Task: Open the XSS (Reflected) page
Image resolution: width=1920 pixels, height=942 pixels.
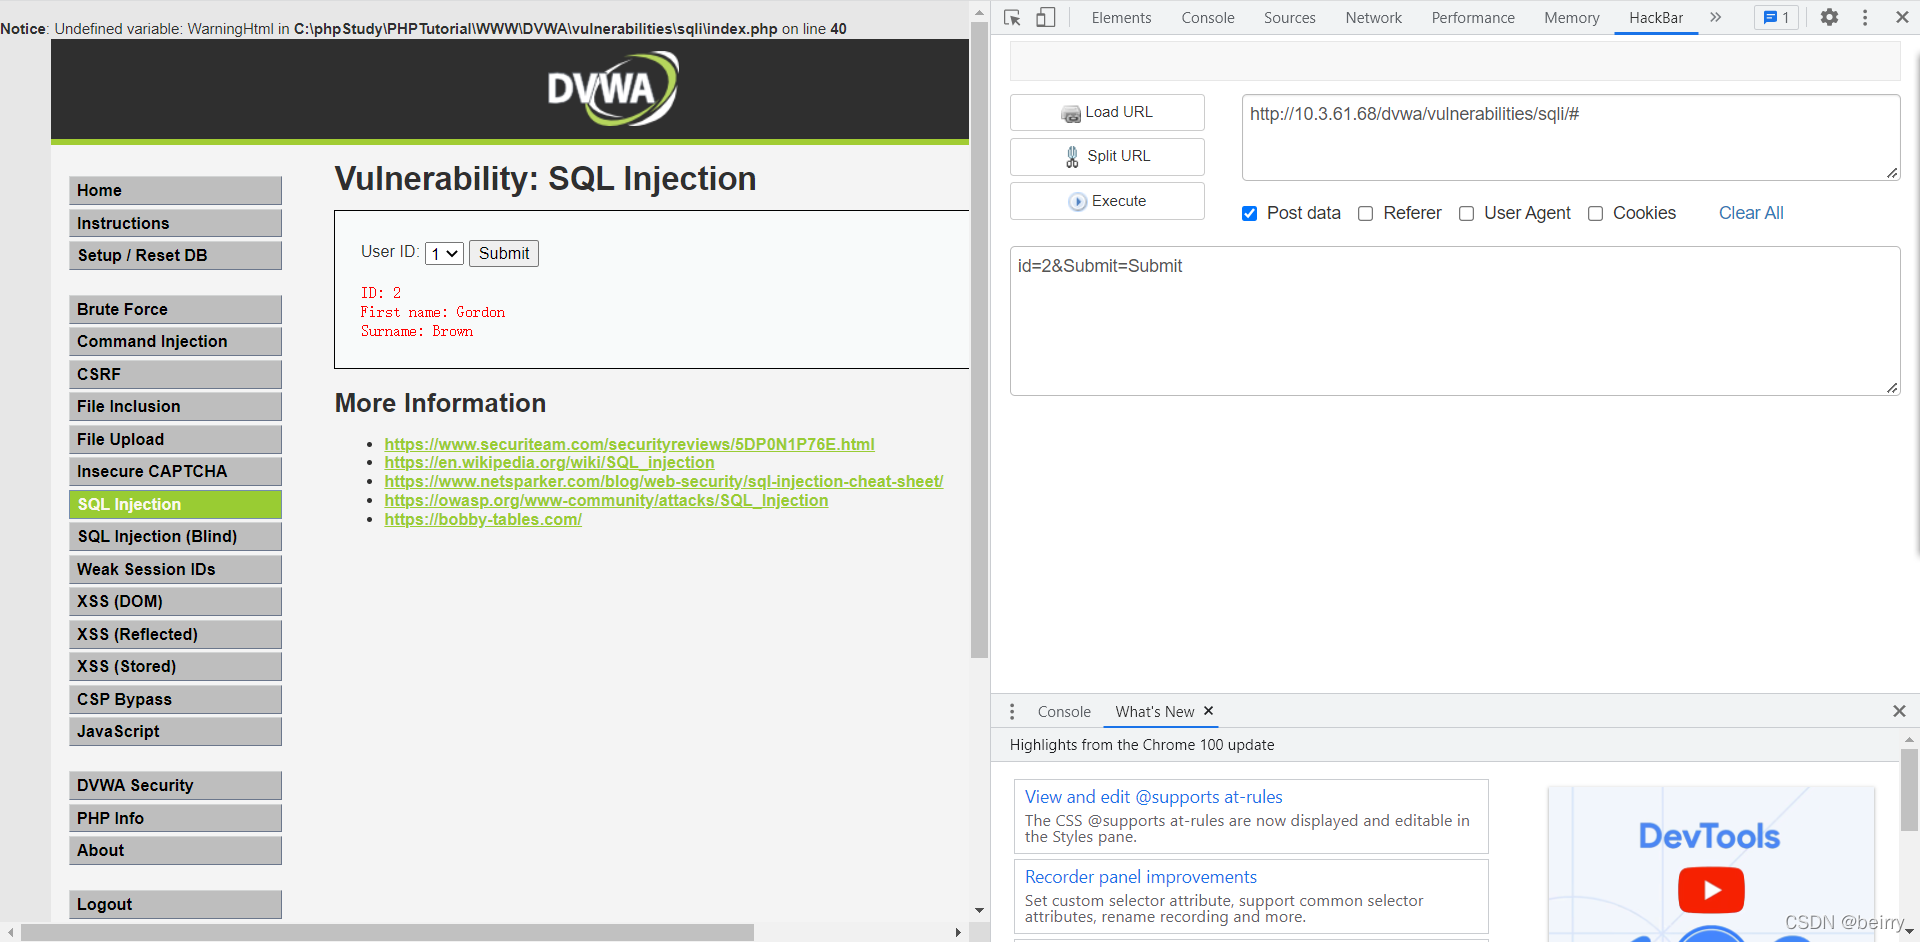Action: coord(175,634)
